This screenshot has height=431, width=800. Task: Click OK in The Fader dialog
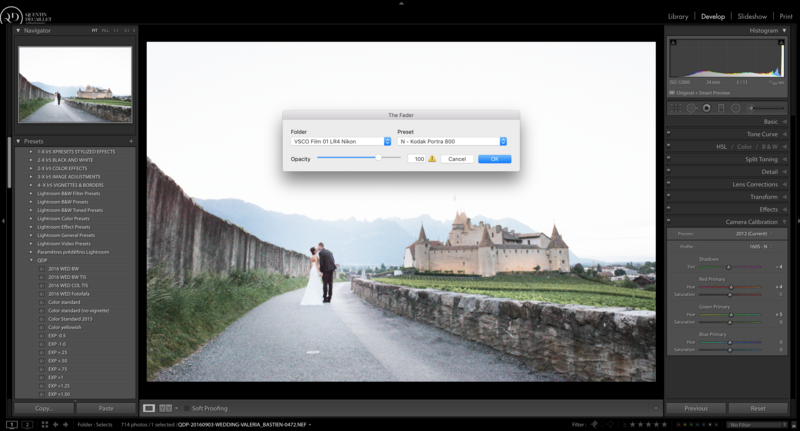click(494, 159)
